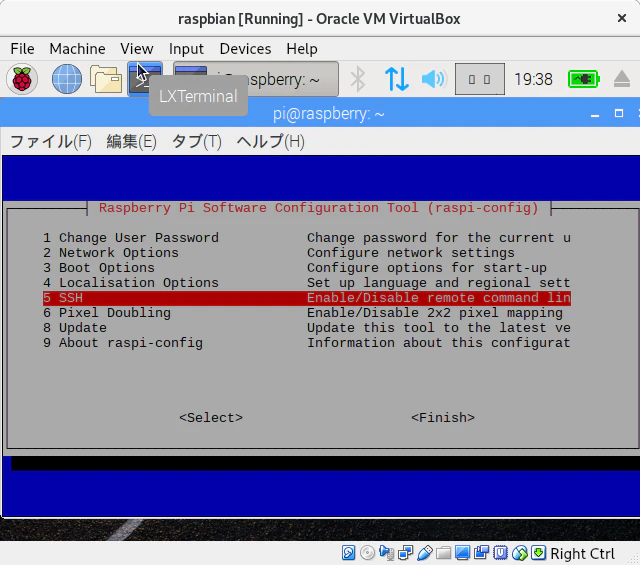Open the terminal ファイル(F) menu
Viewport: 640px width, 565px height.
(x=51, y=142)
